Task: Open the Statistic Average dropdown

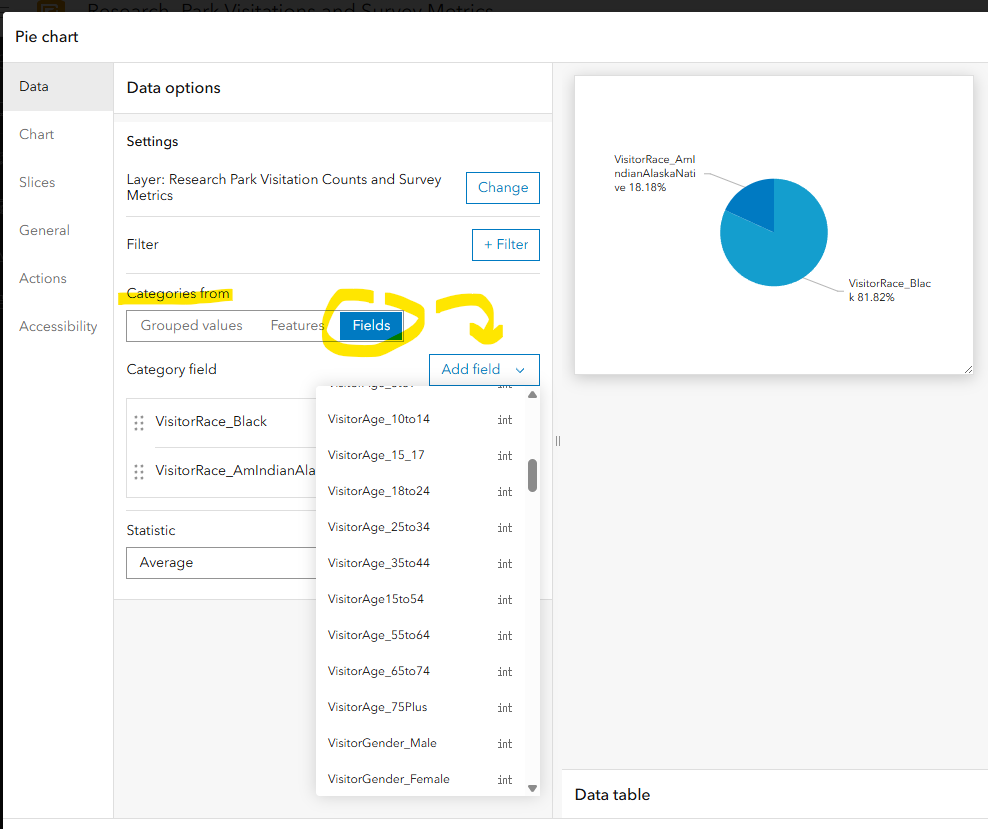Action: 221,563
